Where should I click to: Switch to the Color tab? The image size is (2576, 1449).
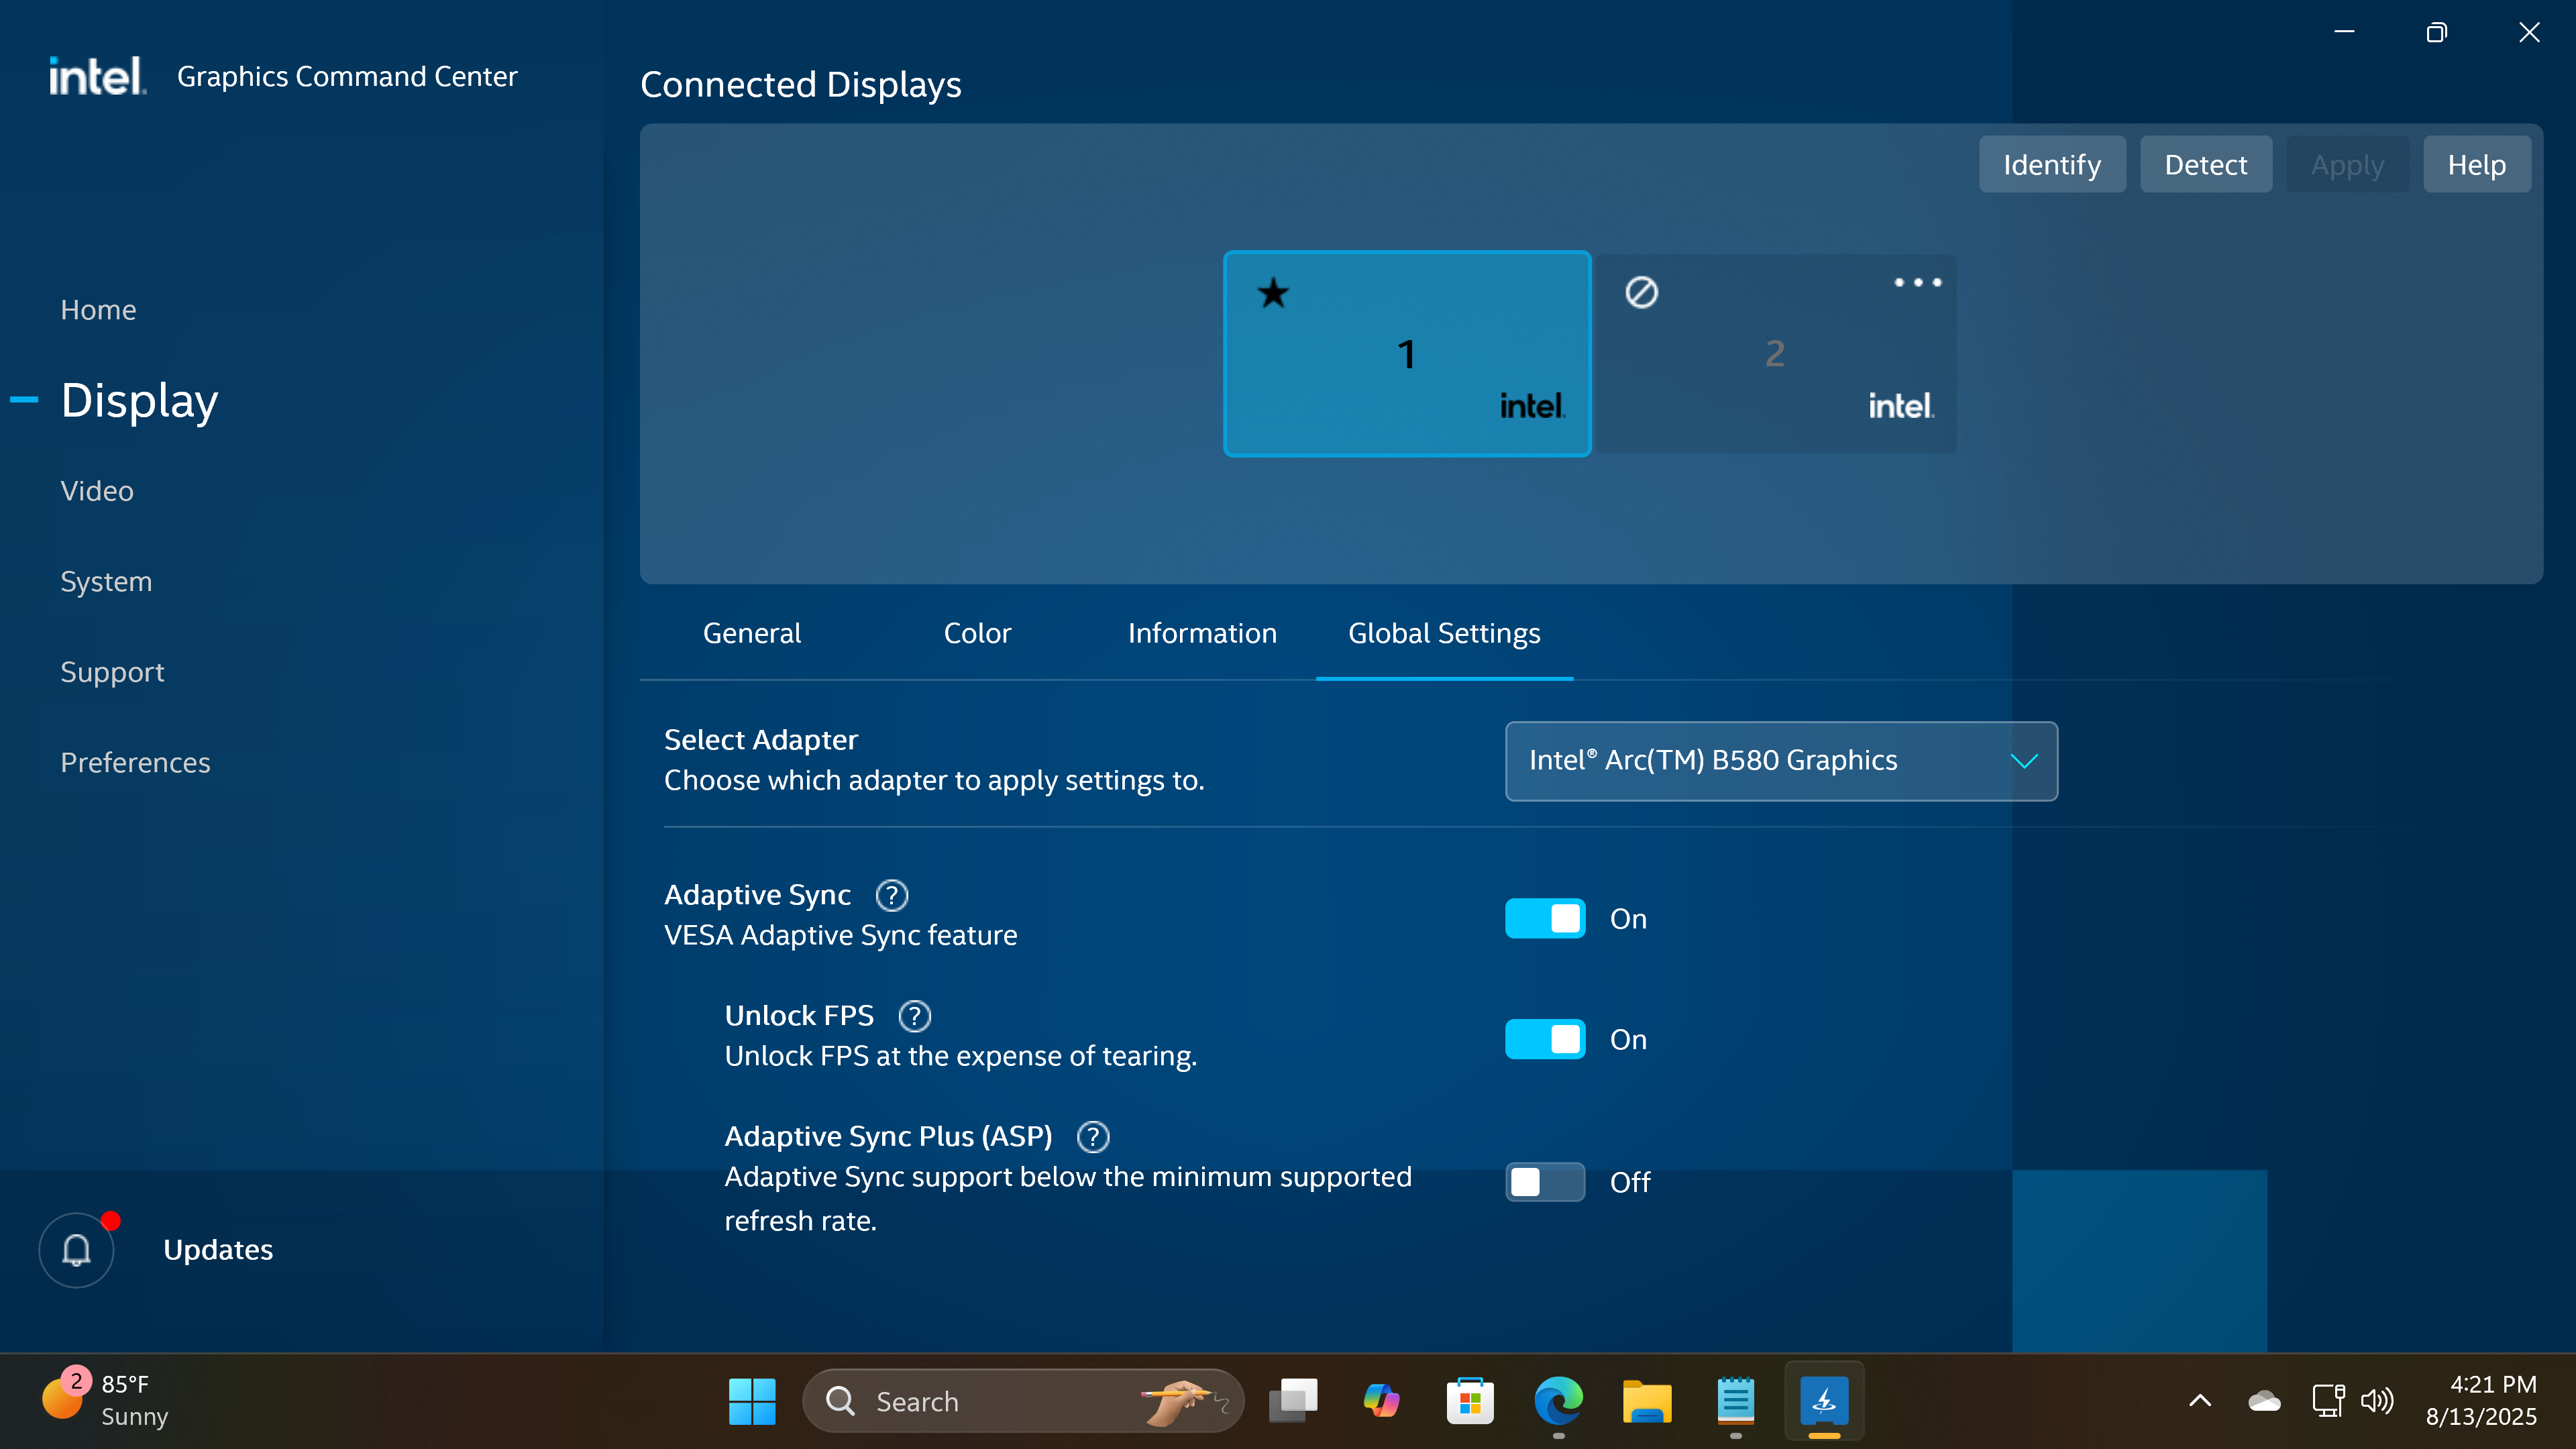click(977, 633)
